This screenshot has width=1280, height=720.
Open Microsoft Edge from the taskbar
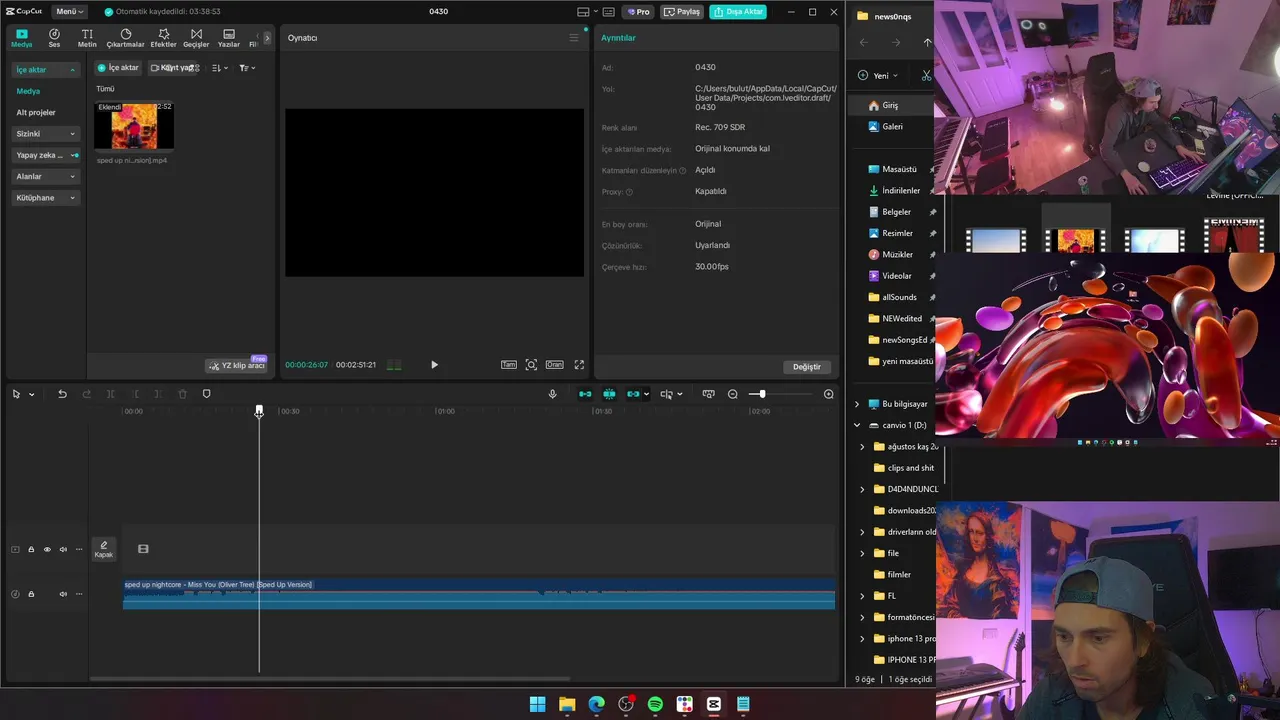click(x=596, y=704)
